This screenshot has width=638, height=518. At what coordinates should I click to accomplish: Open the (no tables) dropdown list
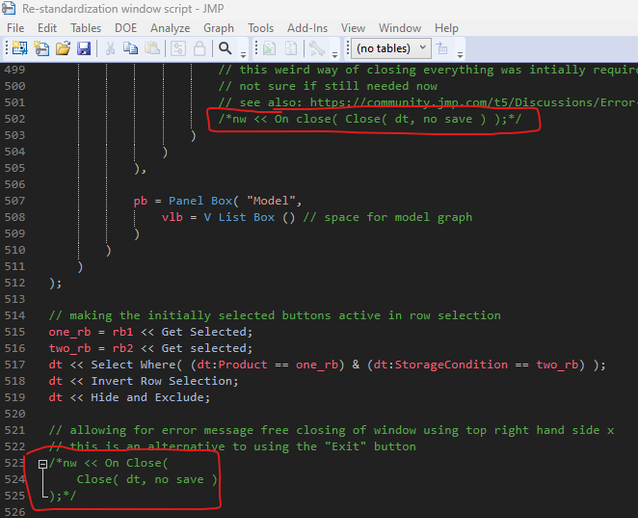(391, 48)
